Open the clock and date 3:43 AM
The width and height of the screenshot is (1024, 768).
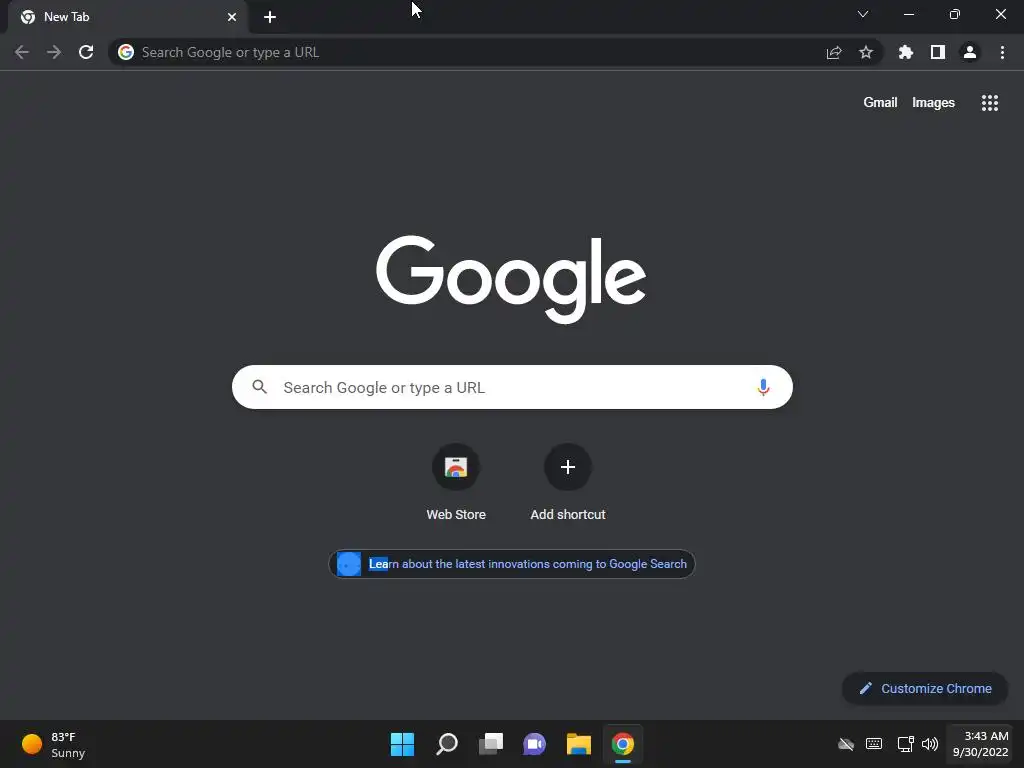981,744
